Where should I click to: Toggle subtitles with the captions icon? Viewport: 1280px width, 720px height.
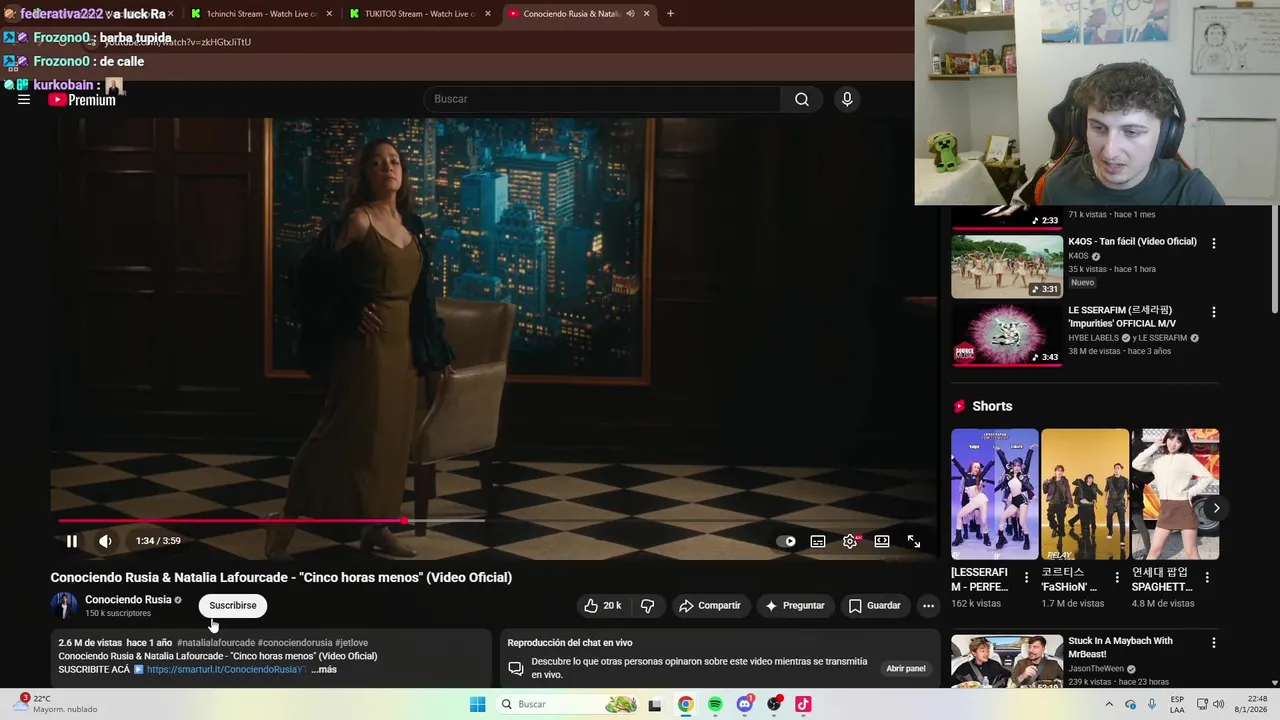coord(818,541)
